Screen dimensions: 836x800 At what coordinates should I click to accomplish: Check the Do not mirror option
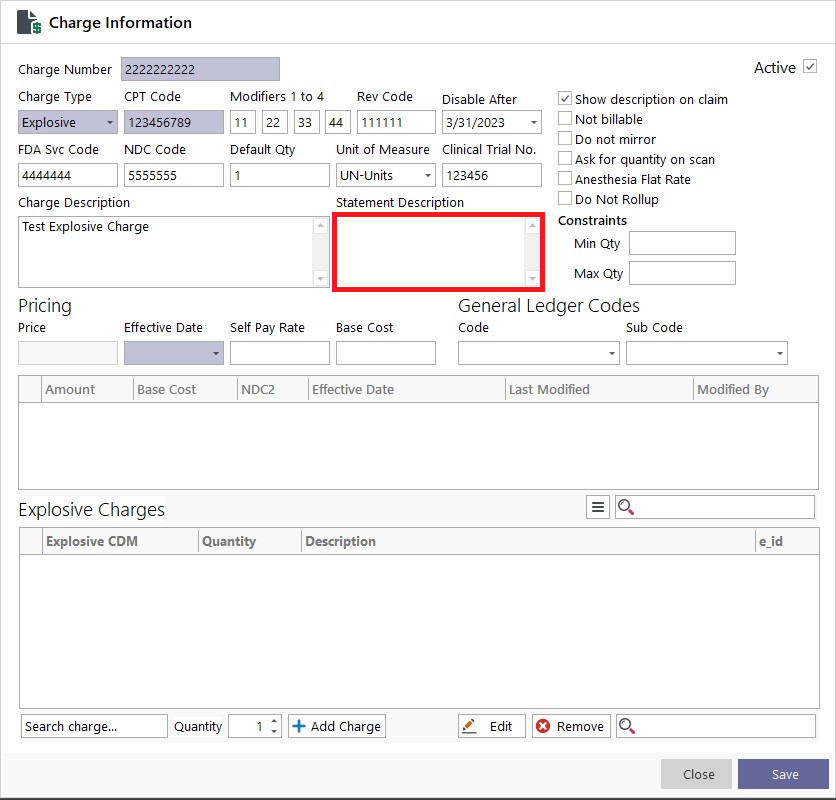[565, 139]
